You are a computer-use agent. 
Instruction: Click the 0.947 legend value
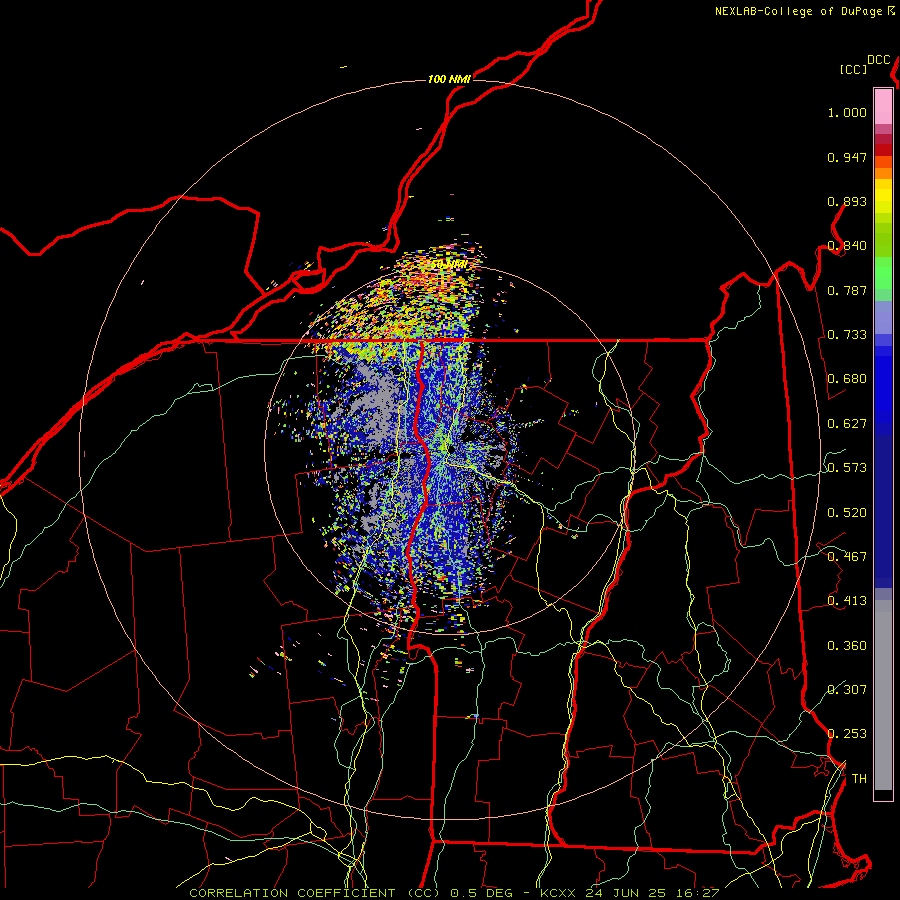[847, 157]
